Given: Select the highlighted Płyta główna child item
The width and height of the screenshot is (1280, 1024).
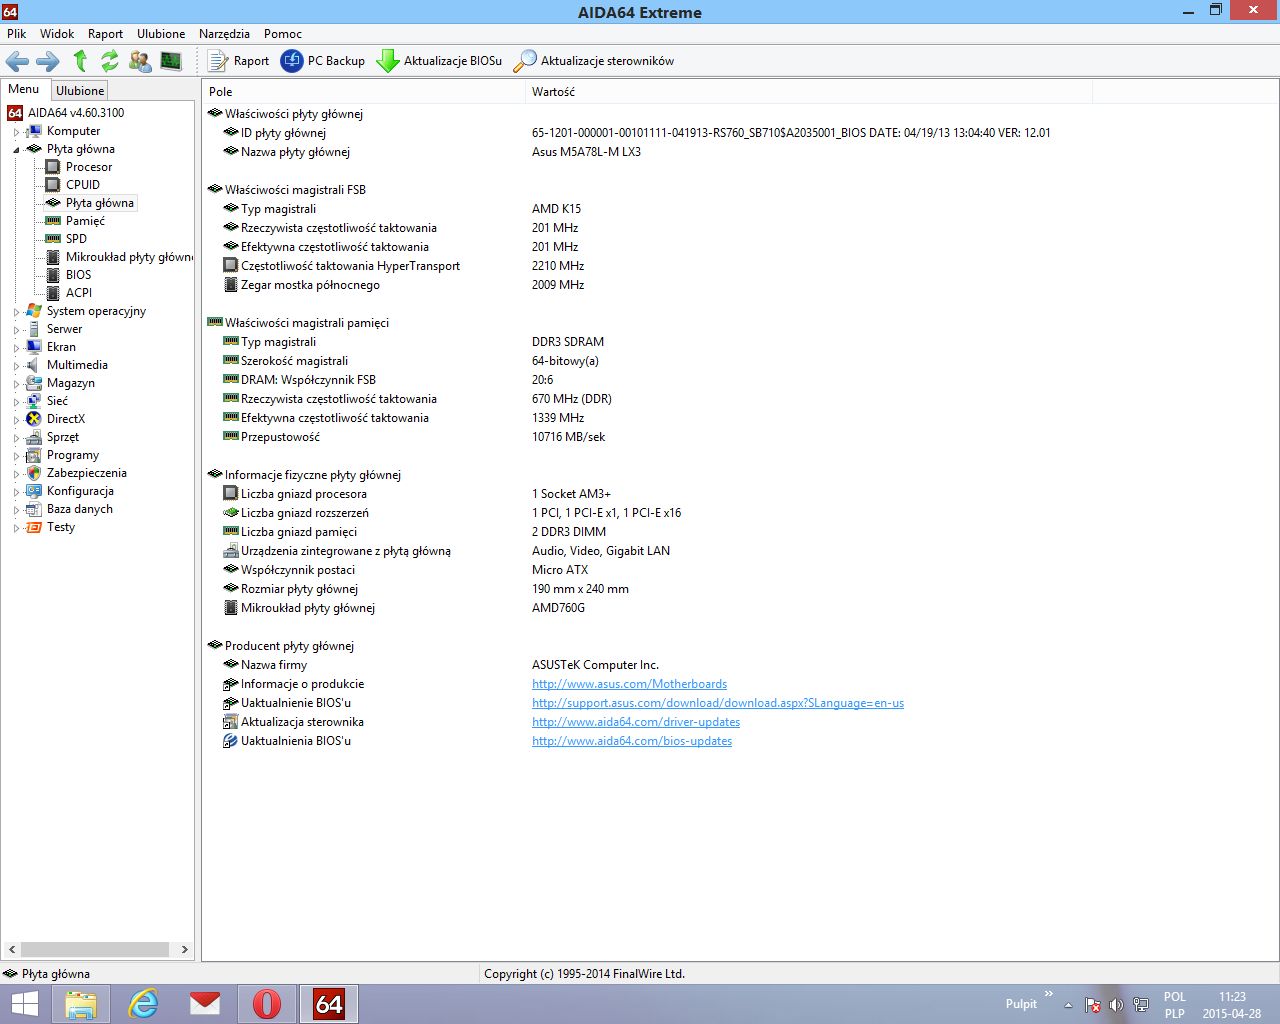Looking at the screenshot, I should (x=100, y=203).
